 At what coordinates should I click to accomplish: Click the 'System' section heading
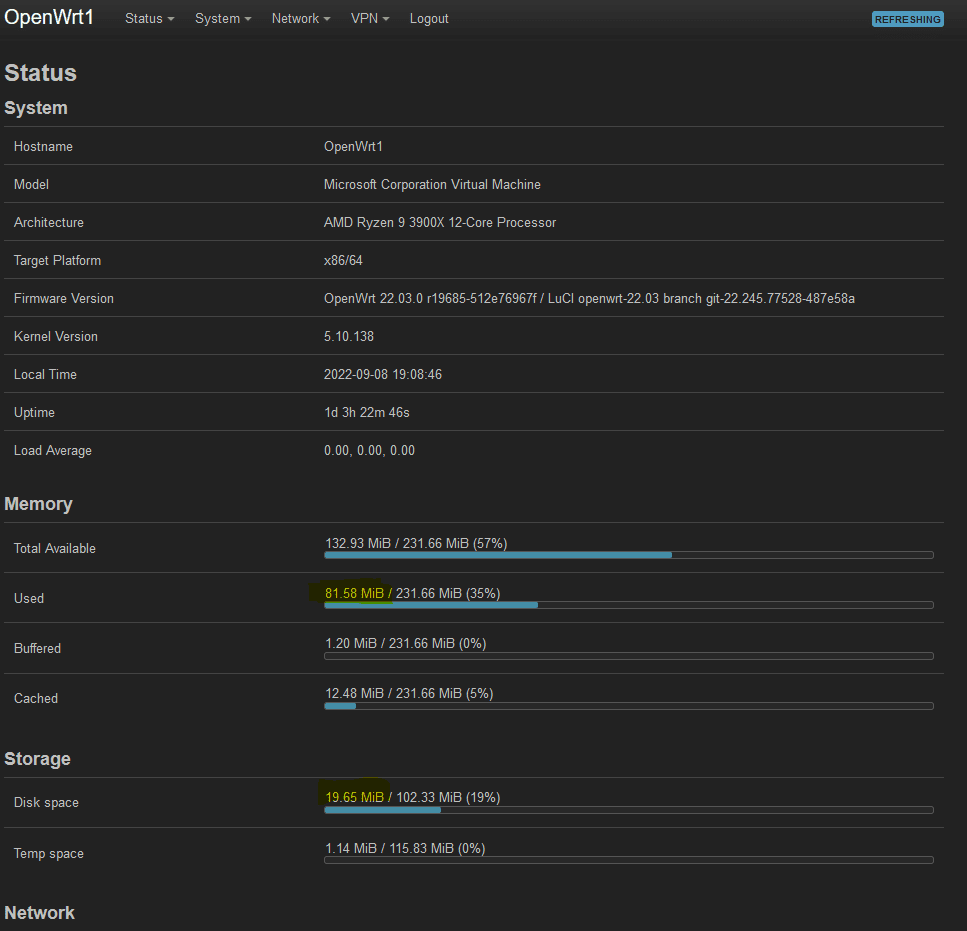(x=36, y=108)
